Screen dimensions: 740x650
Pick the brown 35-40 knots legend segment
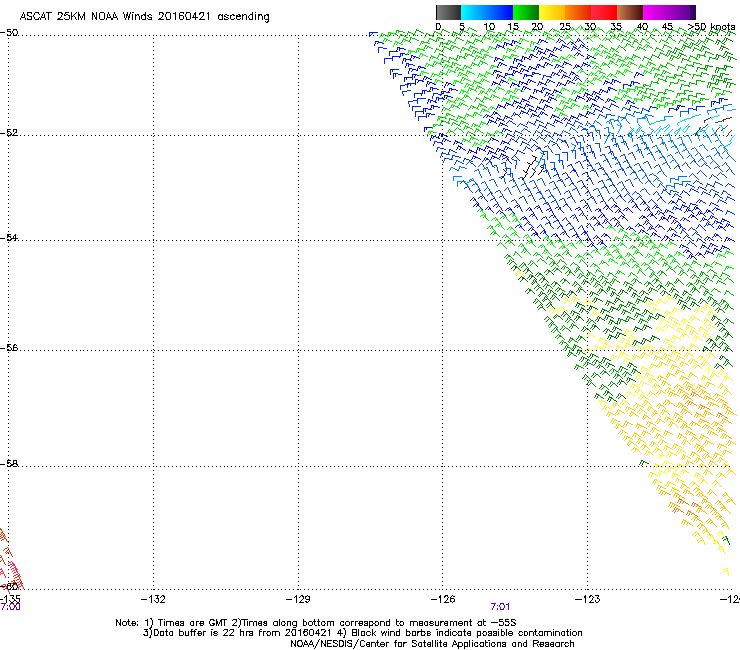click(x=630, y=12)
